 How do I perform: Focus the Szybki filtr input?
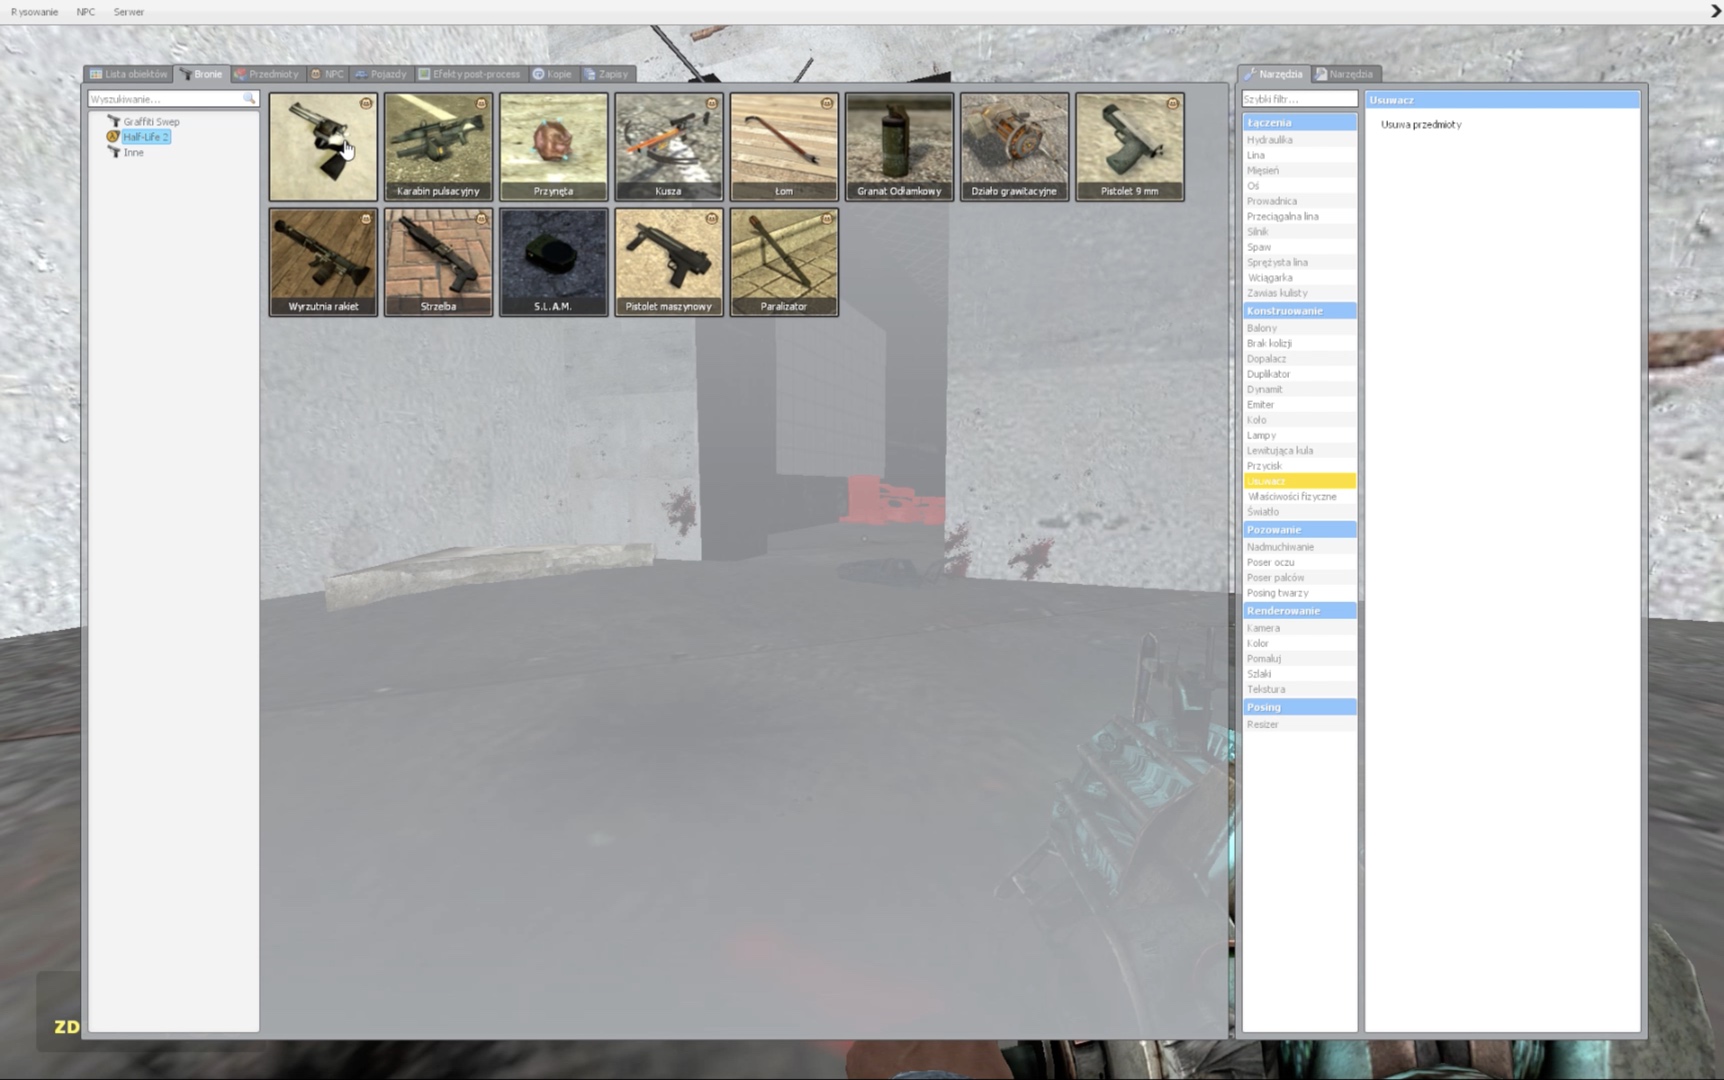tap(1299, 99)
